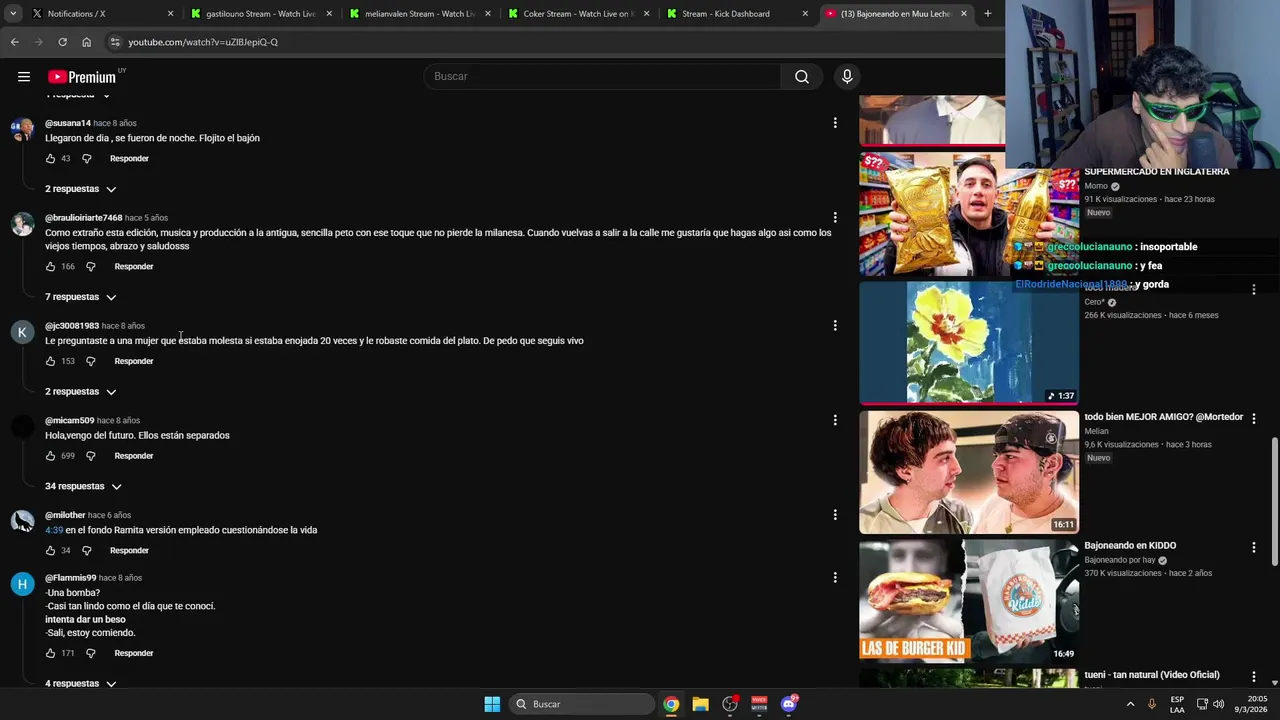Open @micam509 channel link
Image resolution: width=1280 pixels, height=720 pixels.
coord(69,420)
